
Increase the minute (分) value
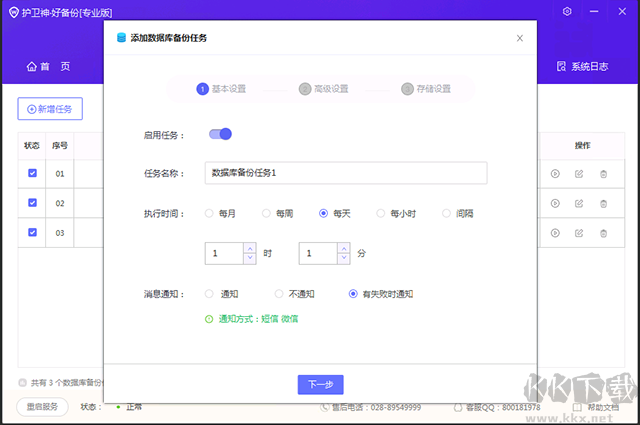click(x=344, y=248)
